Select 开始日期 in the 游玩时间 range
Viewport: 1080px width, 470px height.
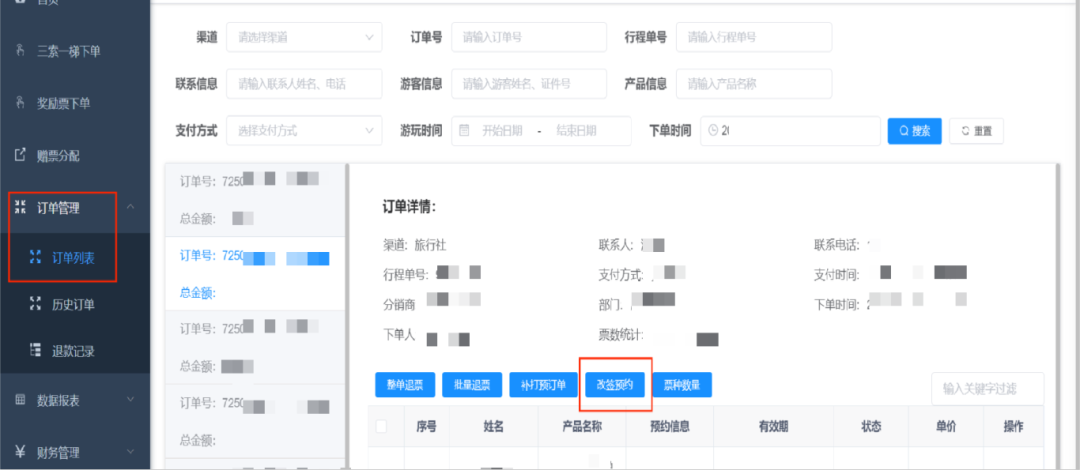coord(501,131)
